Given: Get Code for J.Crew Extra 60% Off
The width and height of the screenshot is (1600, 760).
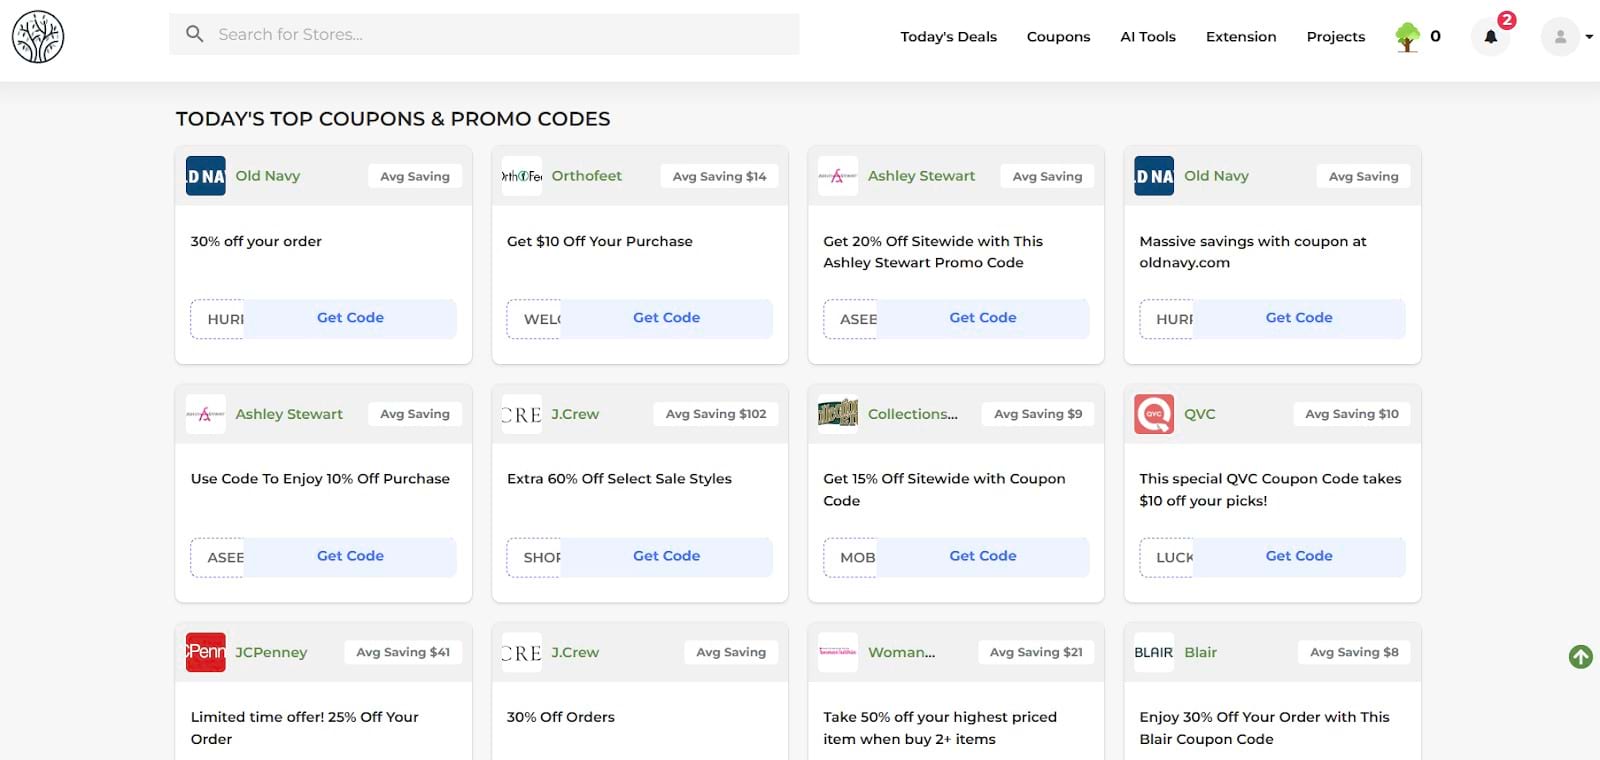Looking at the screenshot, I should point(666,556).
